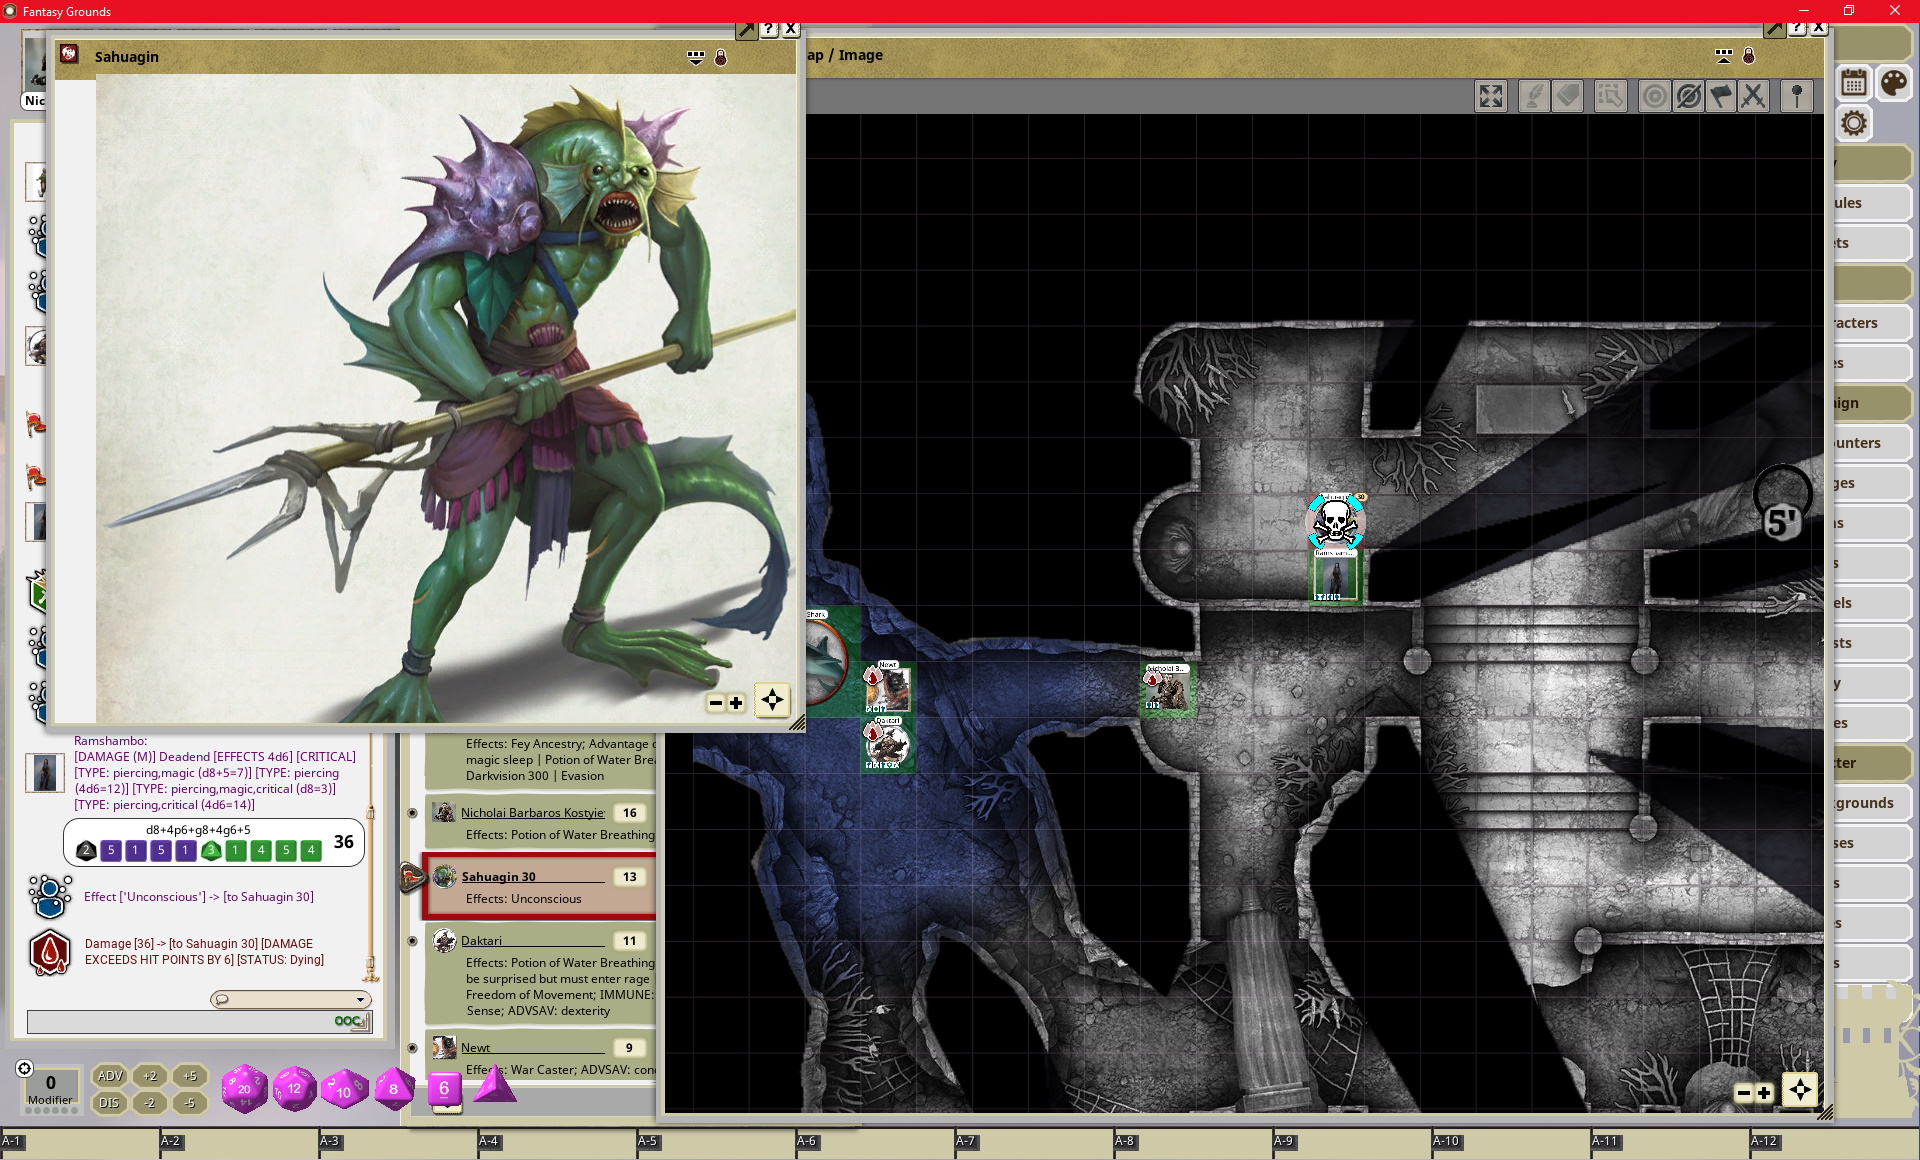Screen dimensions: 1920x1160
Task: Open Sahuagin 30 combat tracker entry
Action: (x=498, y=877)
